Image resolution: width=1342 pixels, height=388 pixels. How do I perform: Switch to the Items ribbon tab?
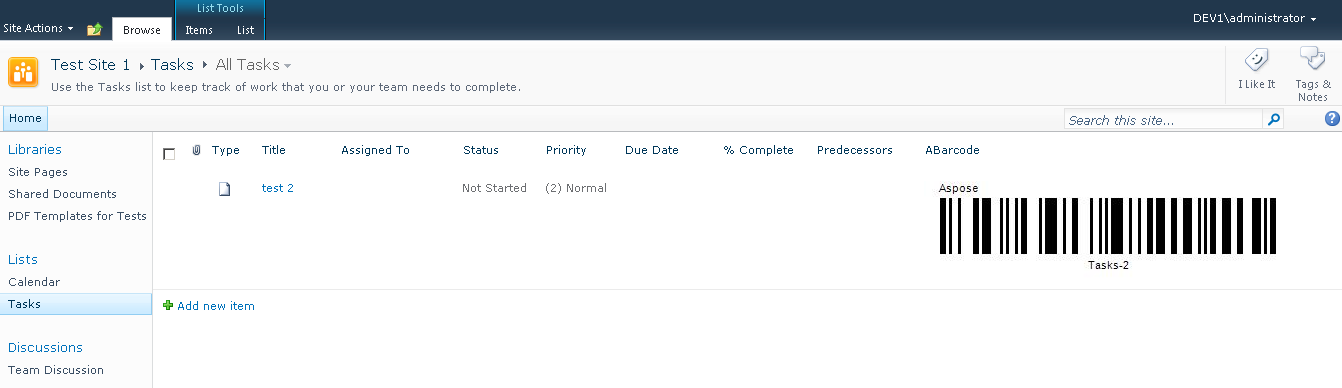(x=199, y=30)
